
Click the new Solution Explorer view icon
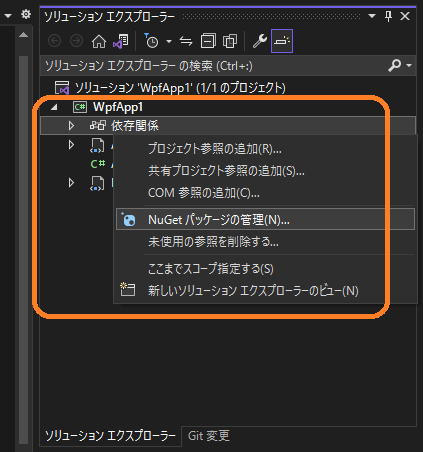(128, 290)
